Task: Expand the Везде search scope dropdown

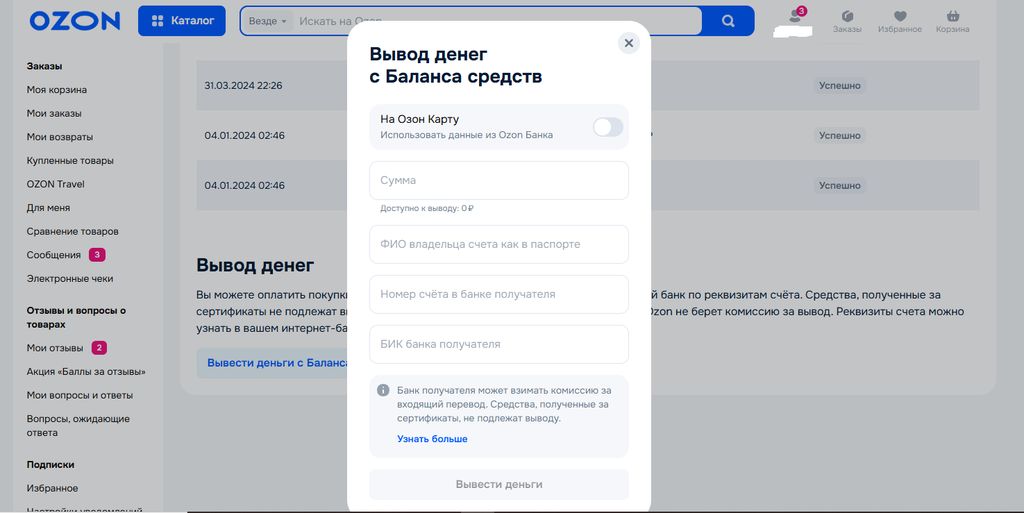Action: 268,21
